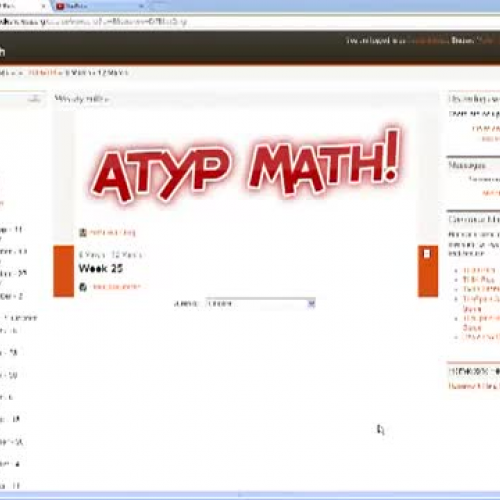Screen dimensions: 500x500
Task: Click the Messages block heading
Action: tap(467, 165)
